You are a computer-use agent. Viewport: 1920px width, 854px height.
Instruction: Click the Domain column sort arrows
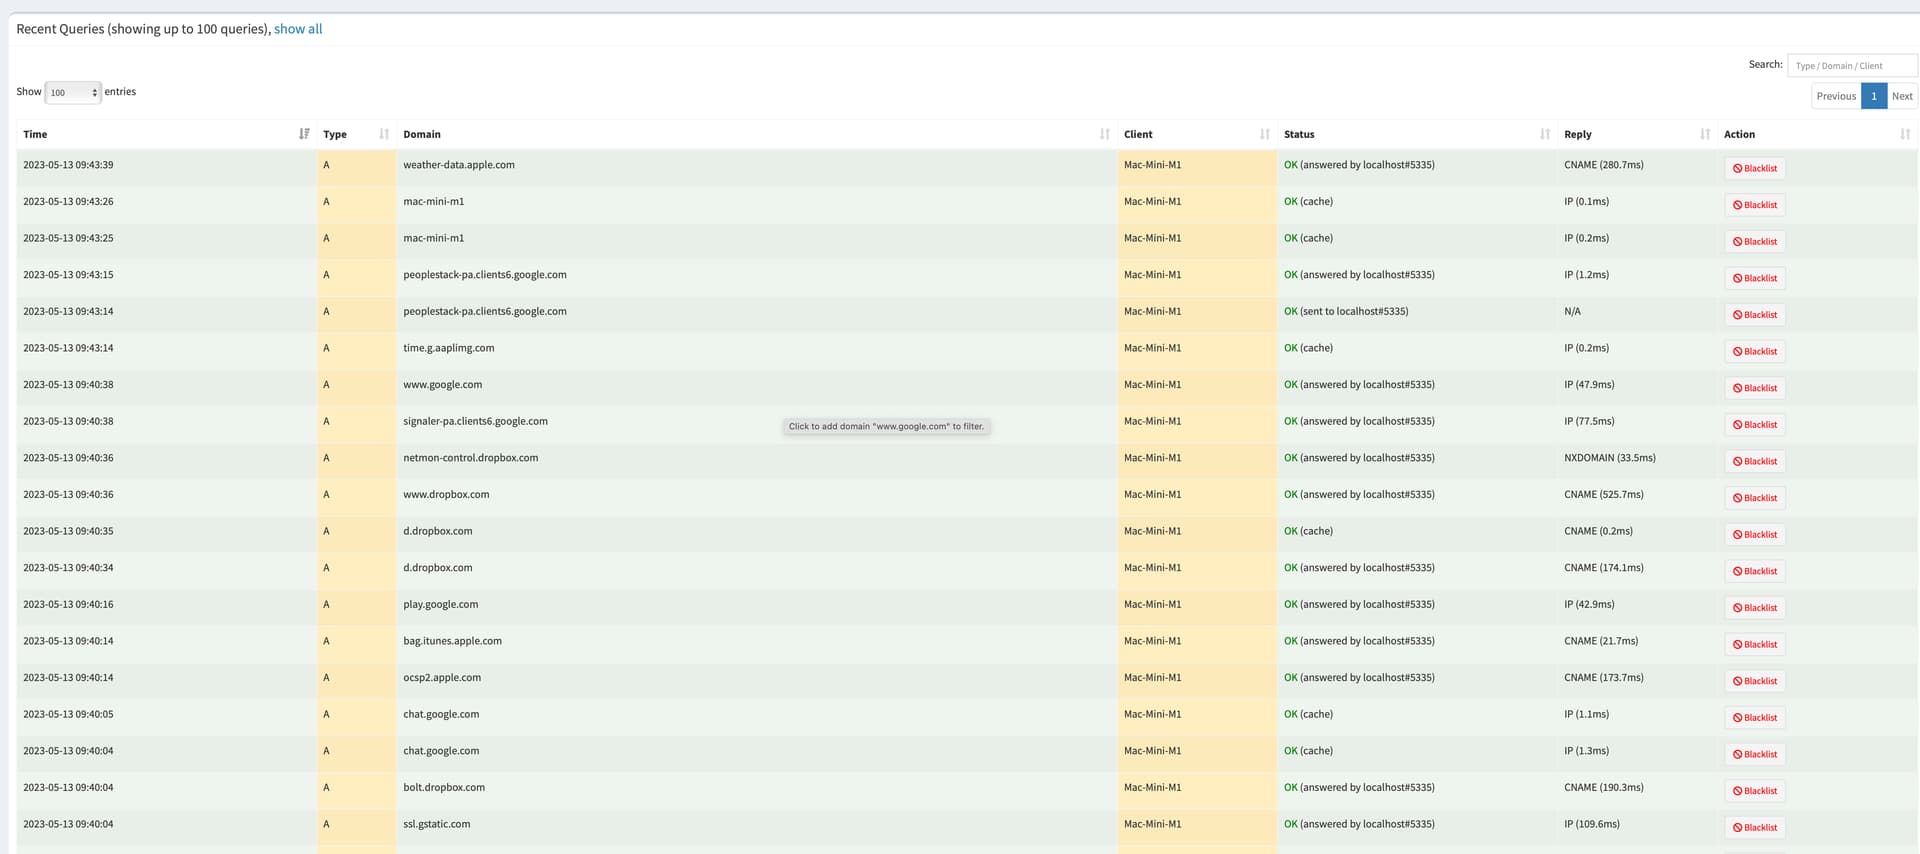tap(1104, 134)
